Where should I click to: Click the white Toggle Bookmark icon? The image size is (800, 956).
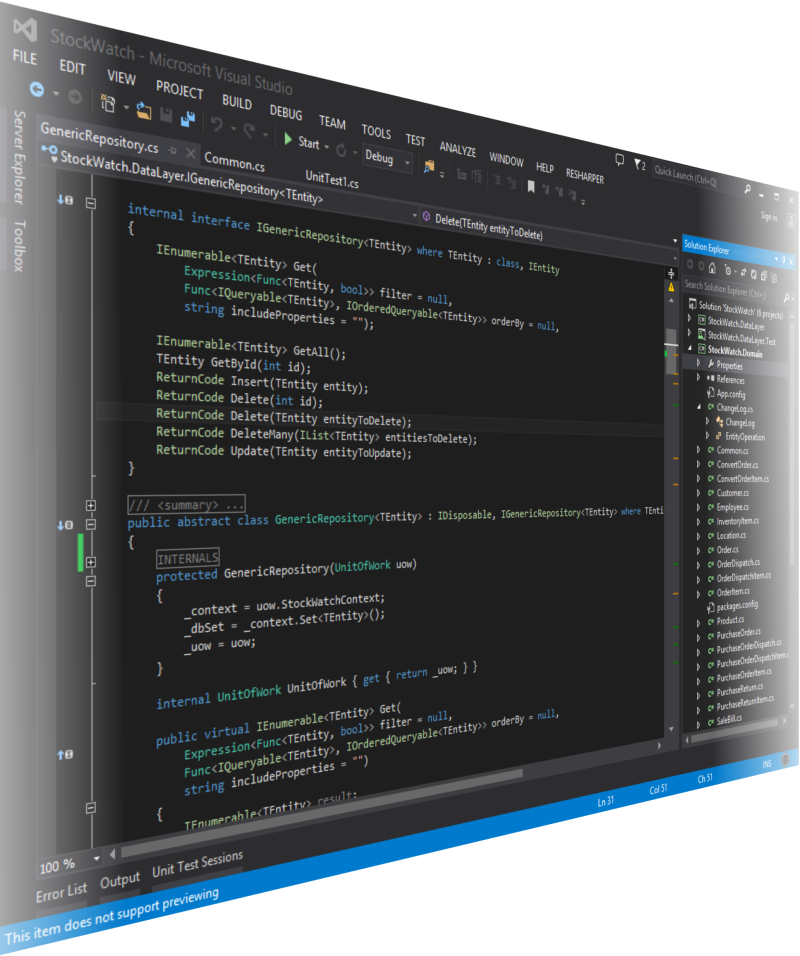[x=531, y=187]
